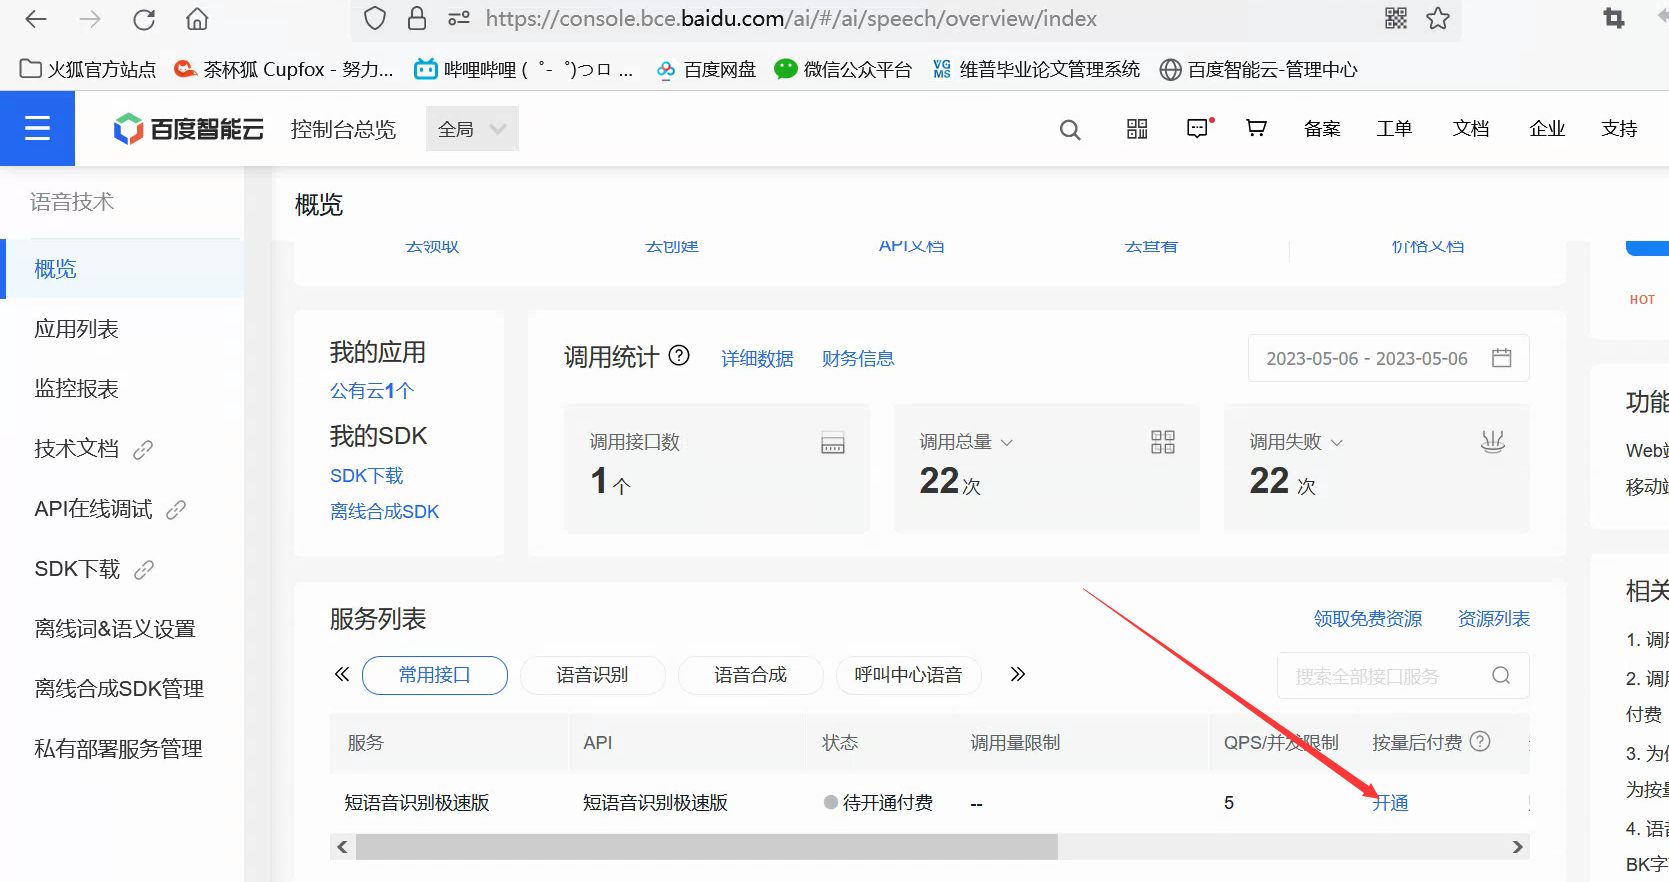Click 文档 in the top navigation
This screenshot has width=1669, height=882.
pyautogui.click(x=1471, y=128)
